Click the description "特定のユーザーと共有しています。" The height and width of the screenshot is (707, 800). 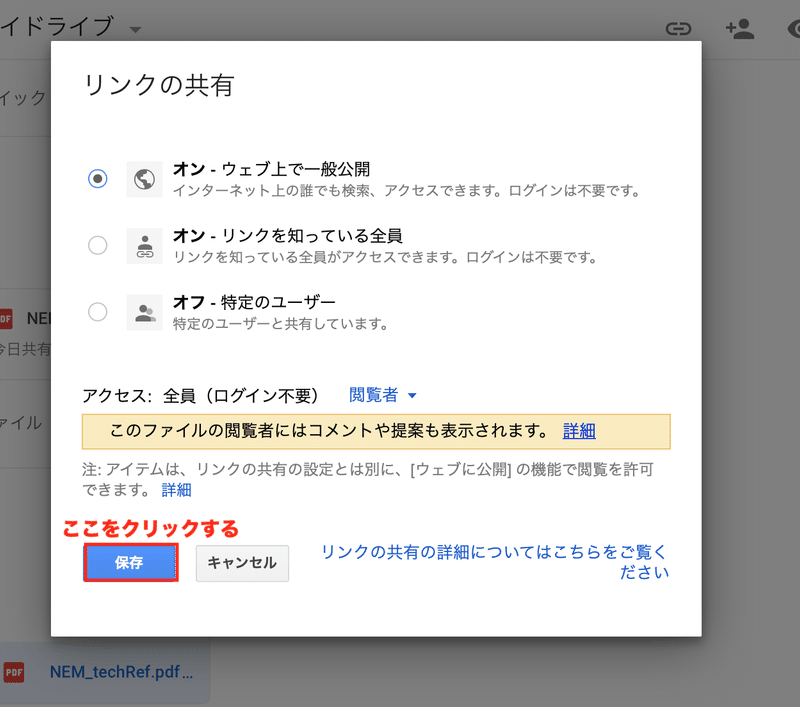(x=282, y=323)
